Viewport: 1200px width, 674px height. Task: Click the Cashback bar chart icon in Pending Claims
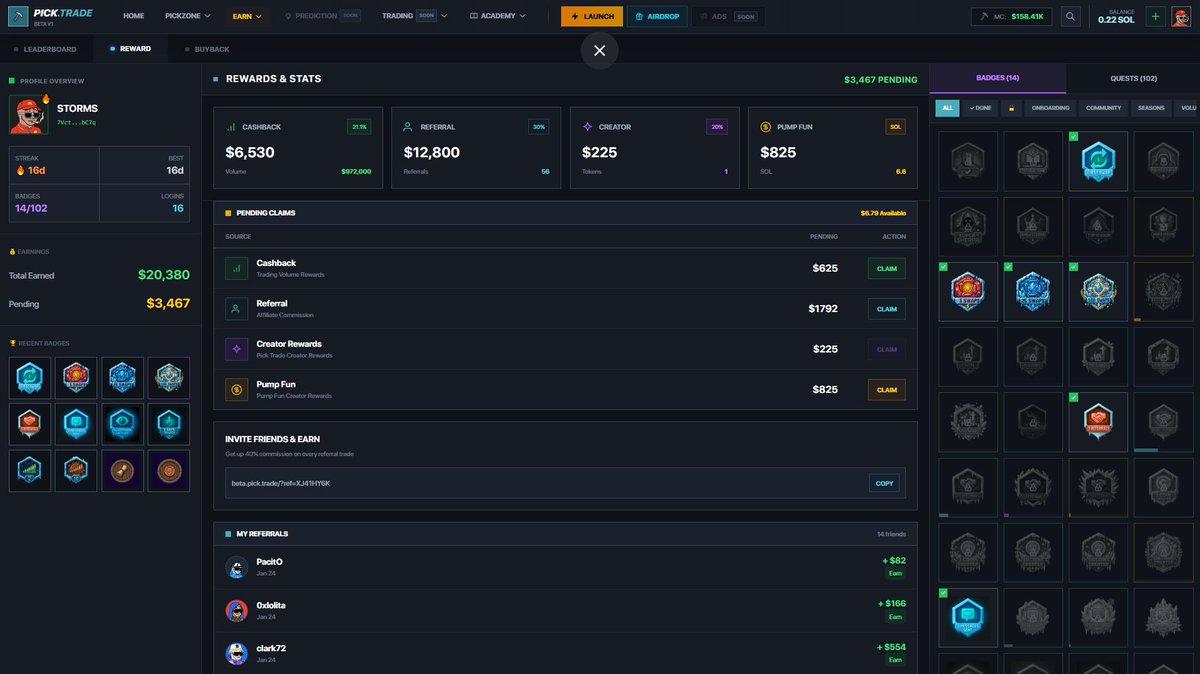point(236,268)
